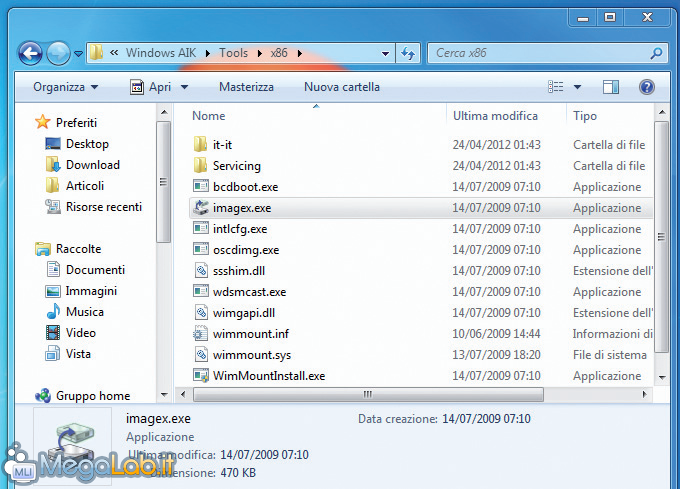Sort by the Nome column header
The height and width of the screenshot is (489, 680).
[209, 116]
